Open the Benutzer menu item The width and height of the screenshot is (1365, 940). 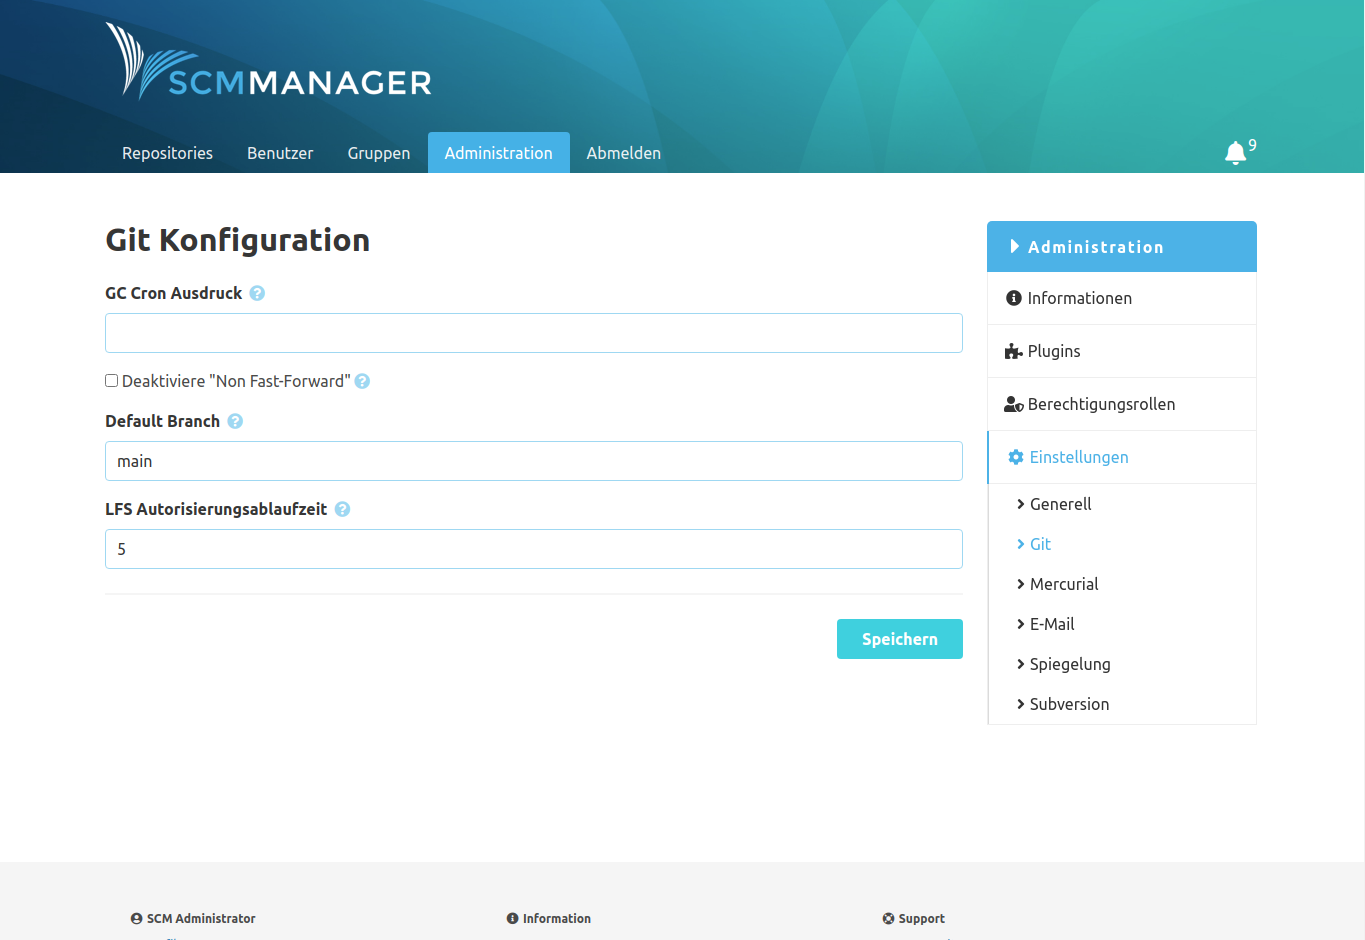(279, 152)
